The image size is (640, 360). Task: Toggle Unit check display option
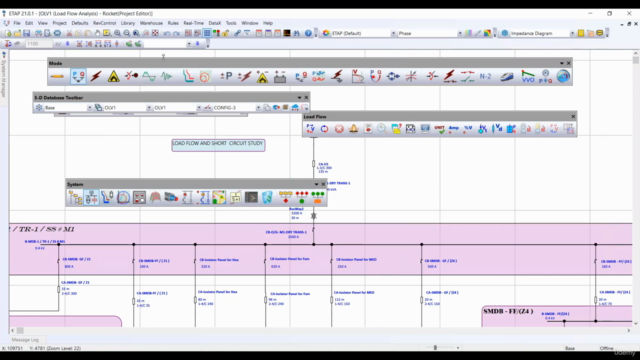[440, 129]
